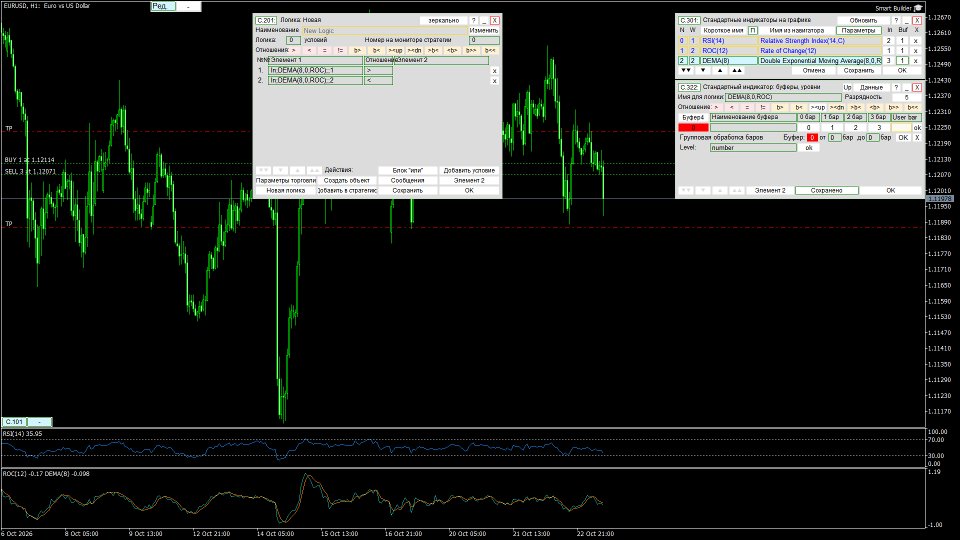This screenshot has width=960, height=540.
Task: Click the Up button in C.322 panel
Action: pos(847,88)
